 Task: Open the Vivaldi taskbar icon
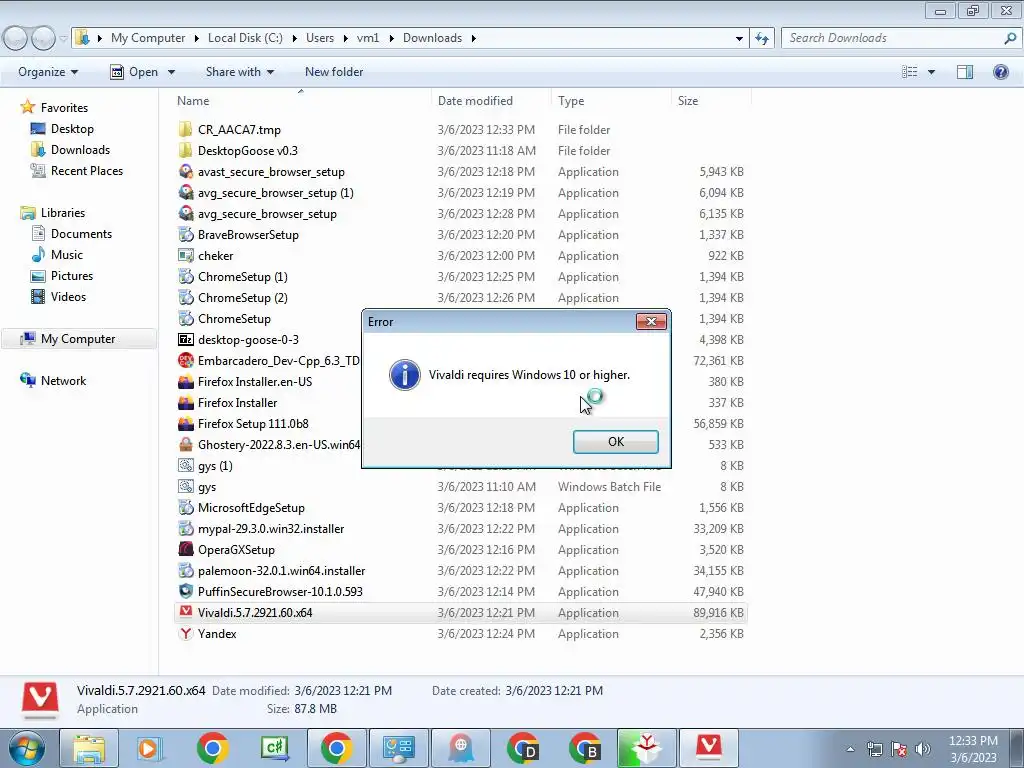pos(709,748)
